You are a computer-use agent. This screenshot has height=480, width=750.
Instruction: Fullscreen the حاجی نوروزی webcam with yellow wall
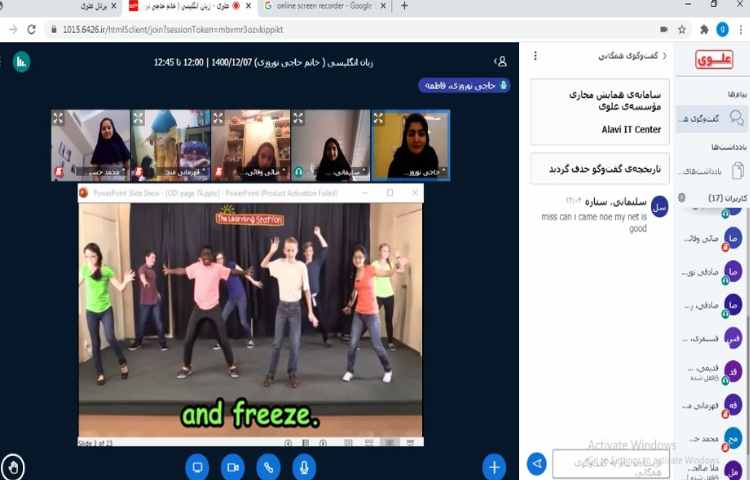378,118
